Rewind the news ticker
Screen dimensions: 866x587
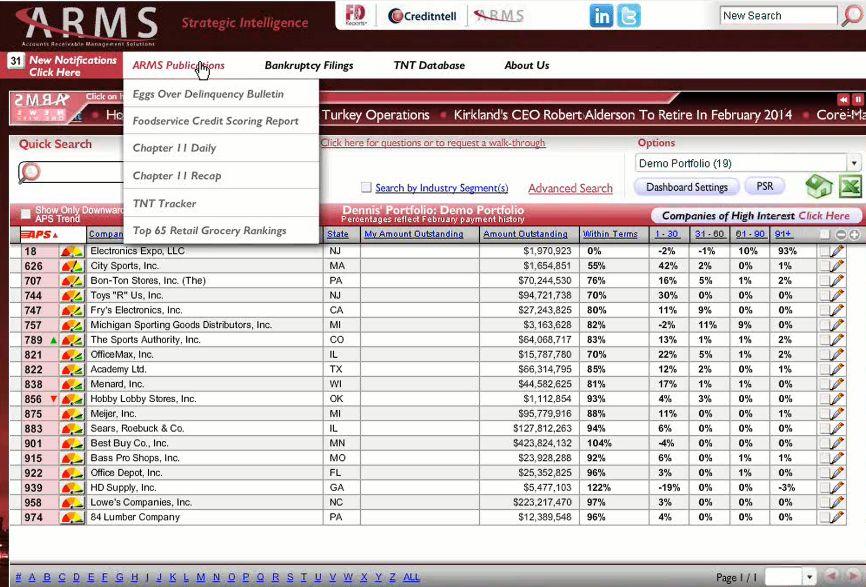843,99
